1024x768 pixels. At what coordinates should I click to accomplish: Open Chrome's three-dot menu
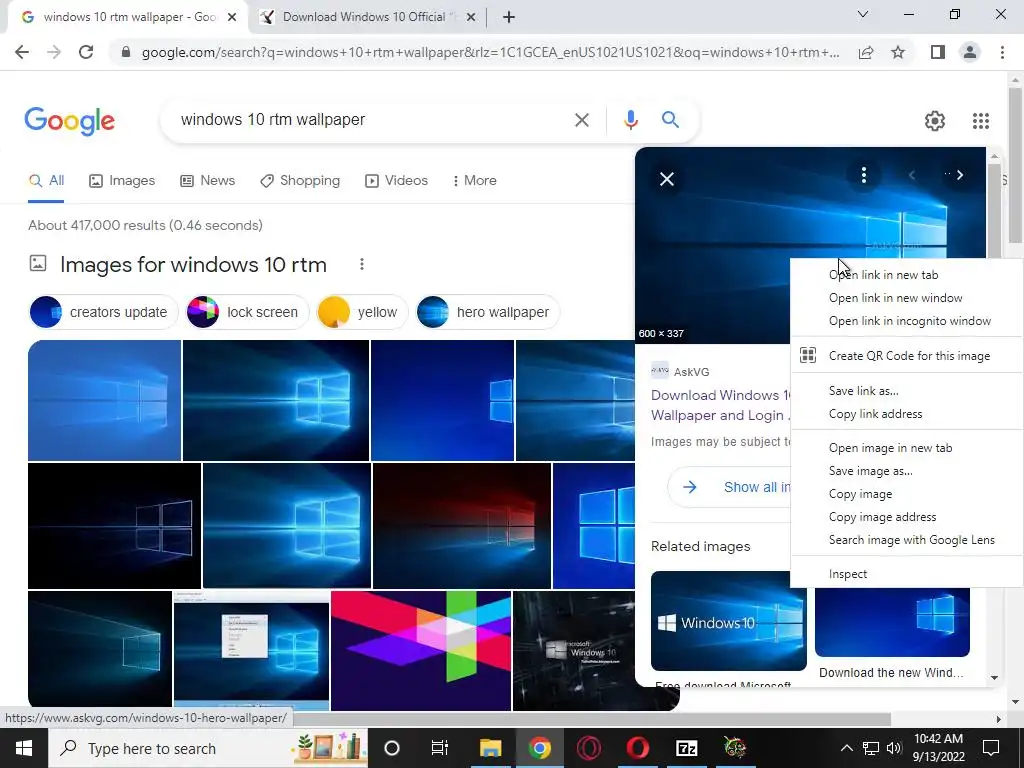pyautogui.click(x=1002, y=52)
